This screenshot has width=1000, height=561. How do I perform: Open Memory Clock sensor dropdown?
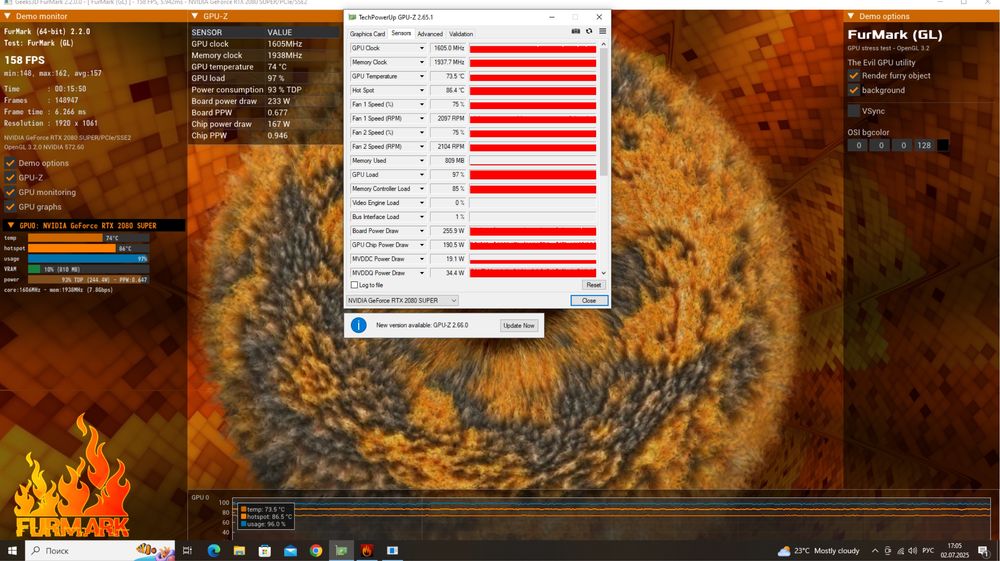421,62
